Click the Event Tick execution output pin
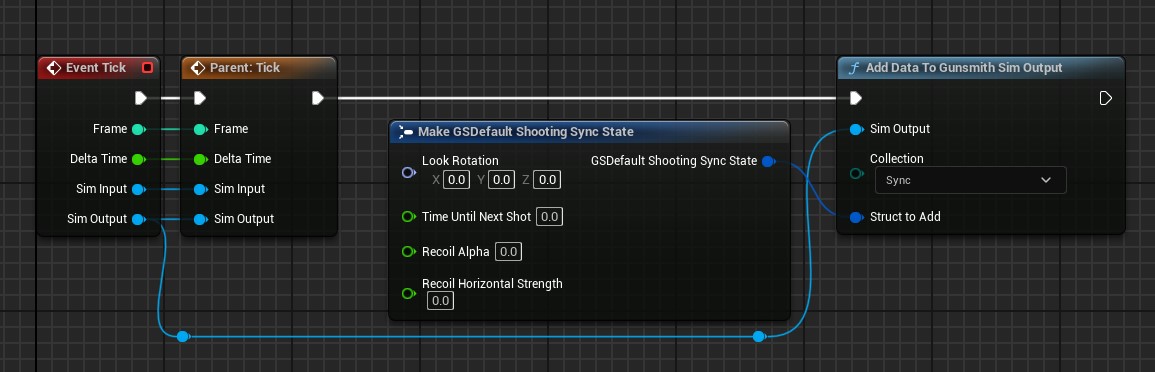 (x=141, y=98)
